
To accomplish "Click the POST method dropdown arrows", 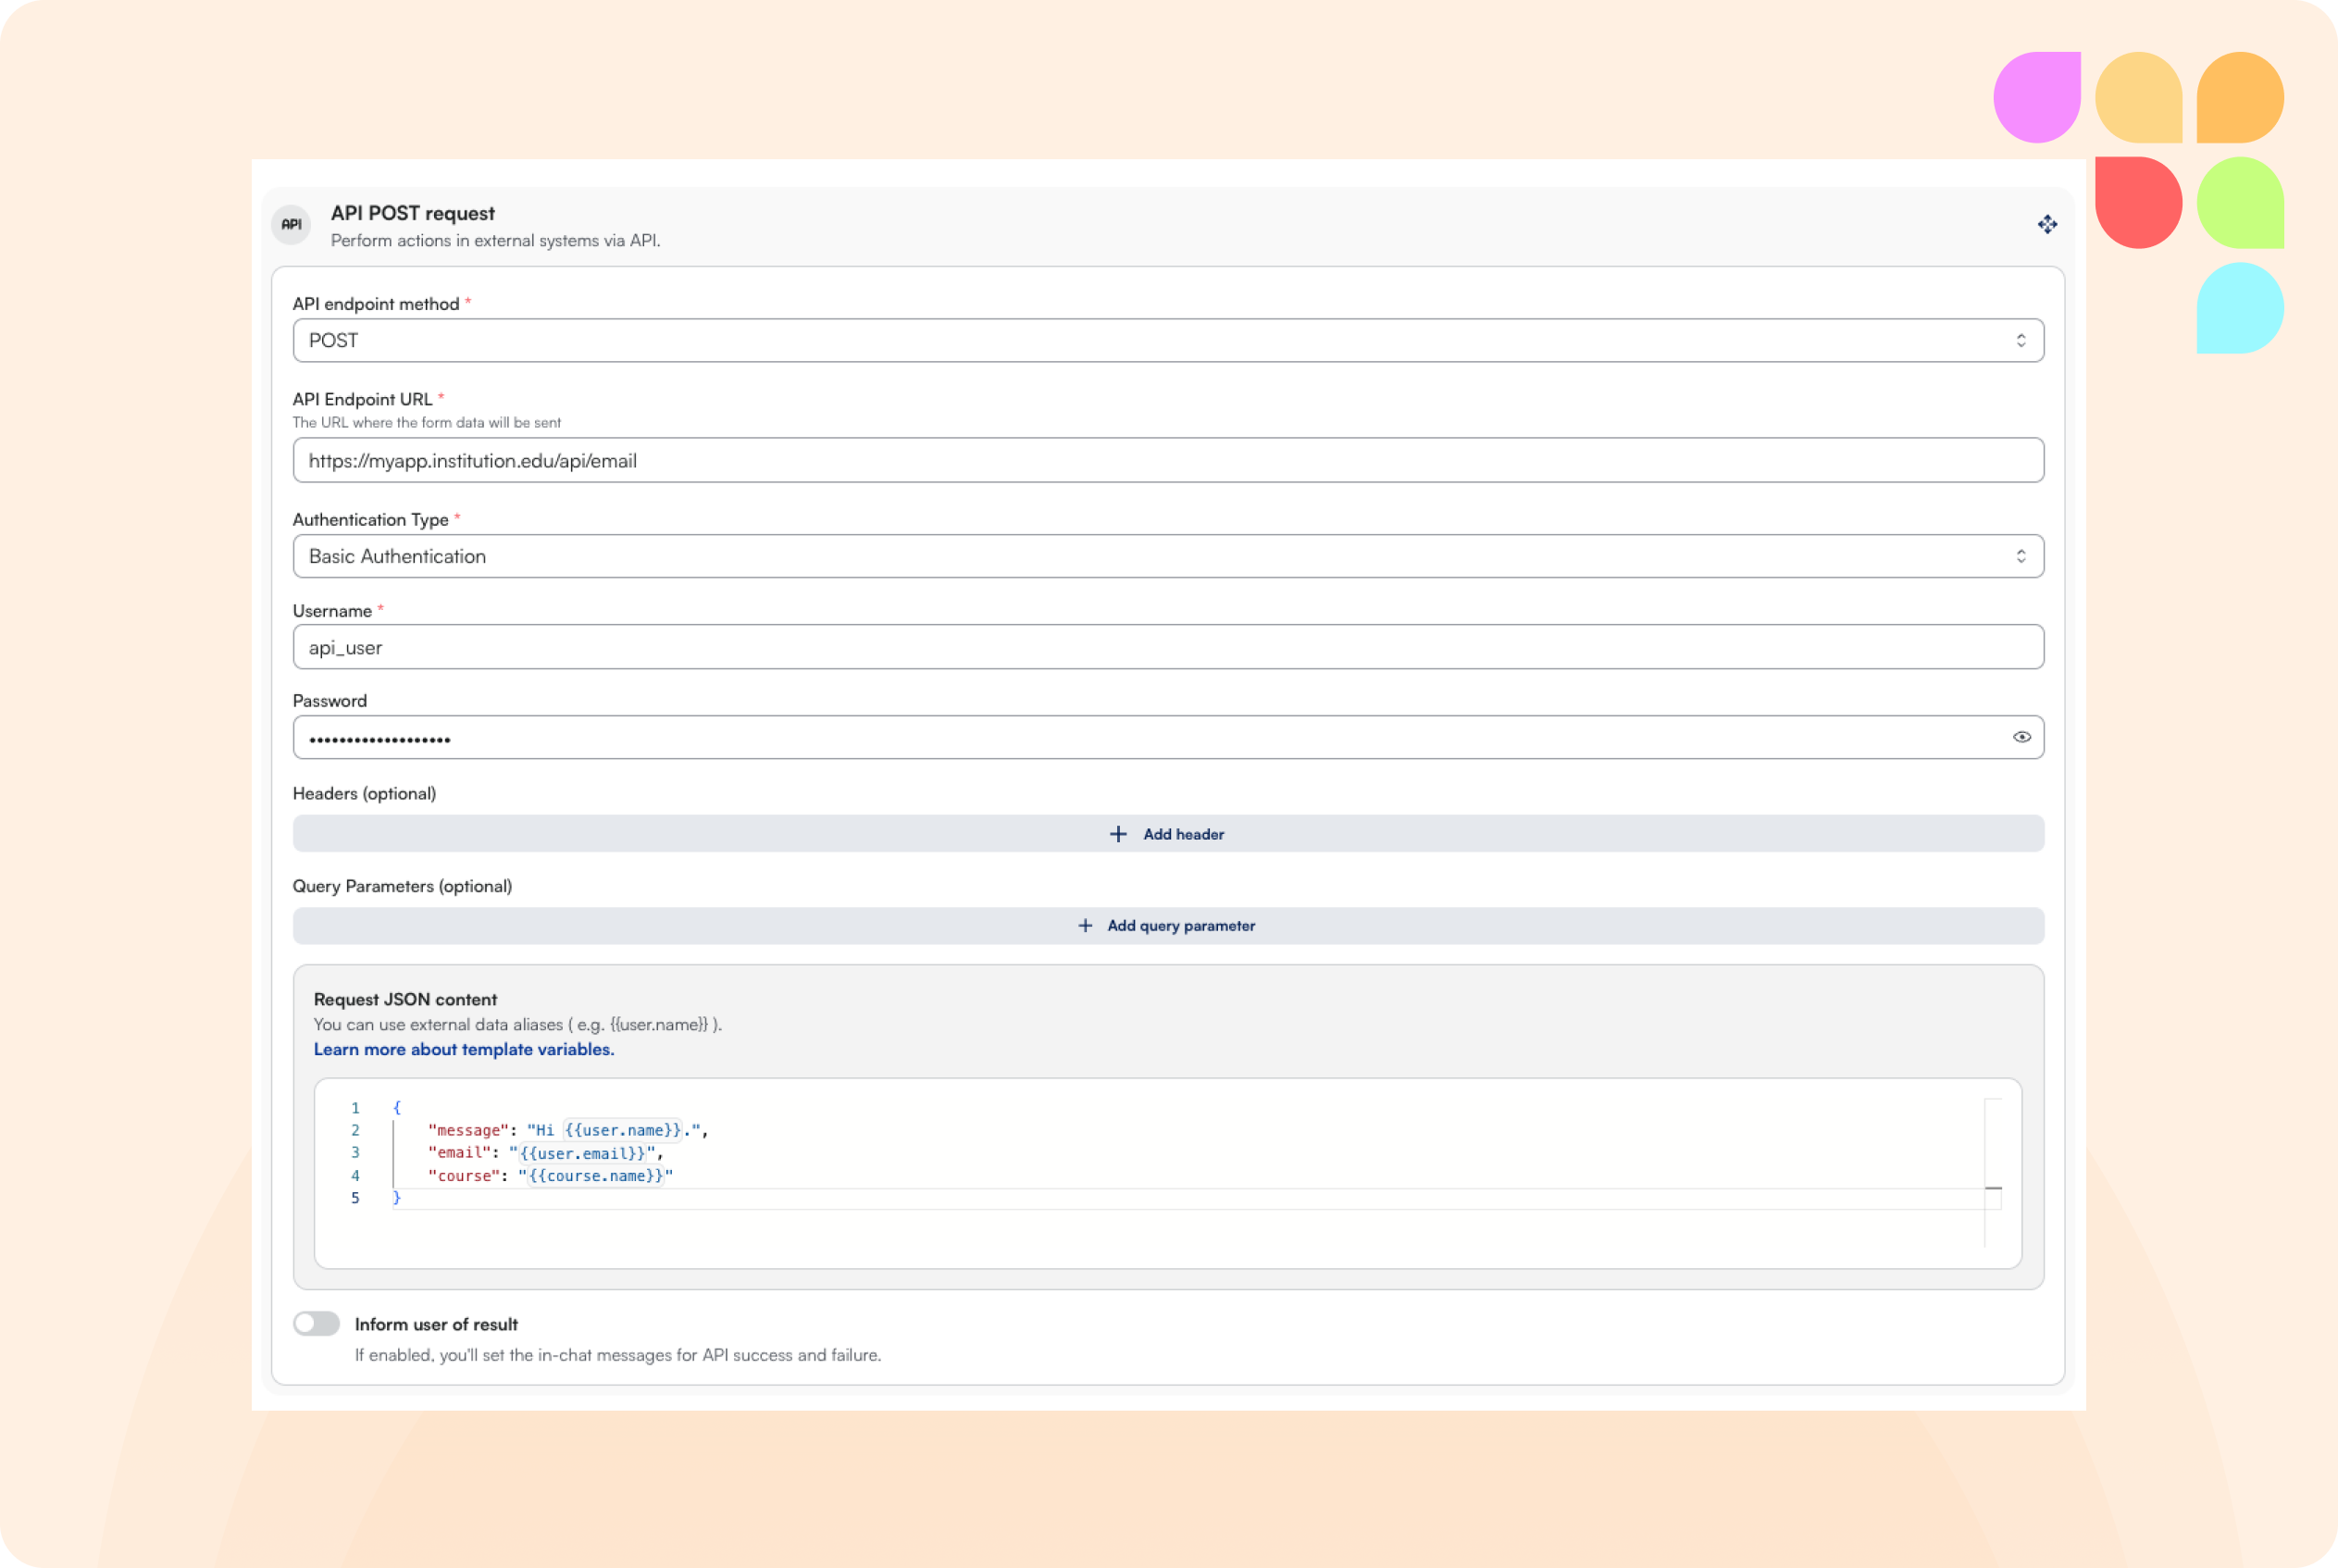I will [2020, 341].
